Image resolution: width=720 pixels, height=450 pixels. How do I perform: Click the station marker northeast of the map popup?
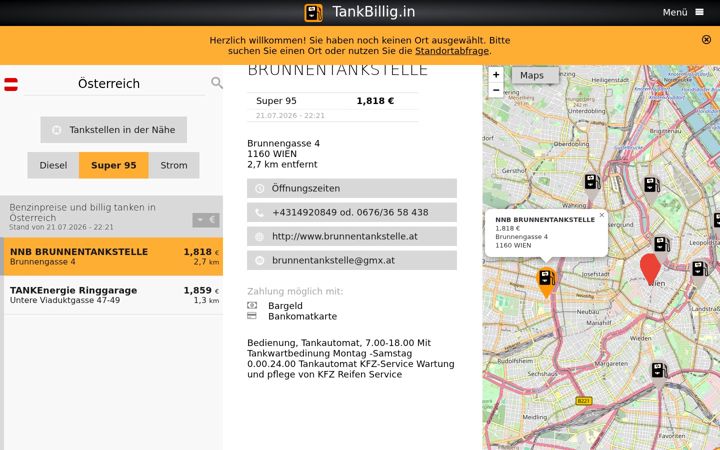(x=651, y=188)
